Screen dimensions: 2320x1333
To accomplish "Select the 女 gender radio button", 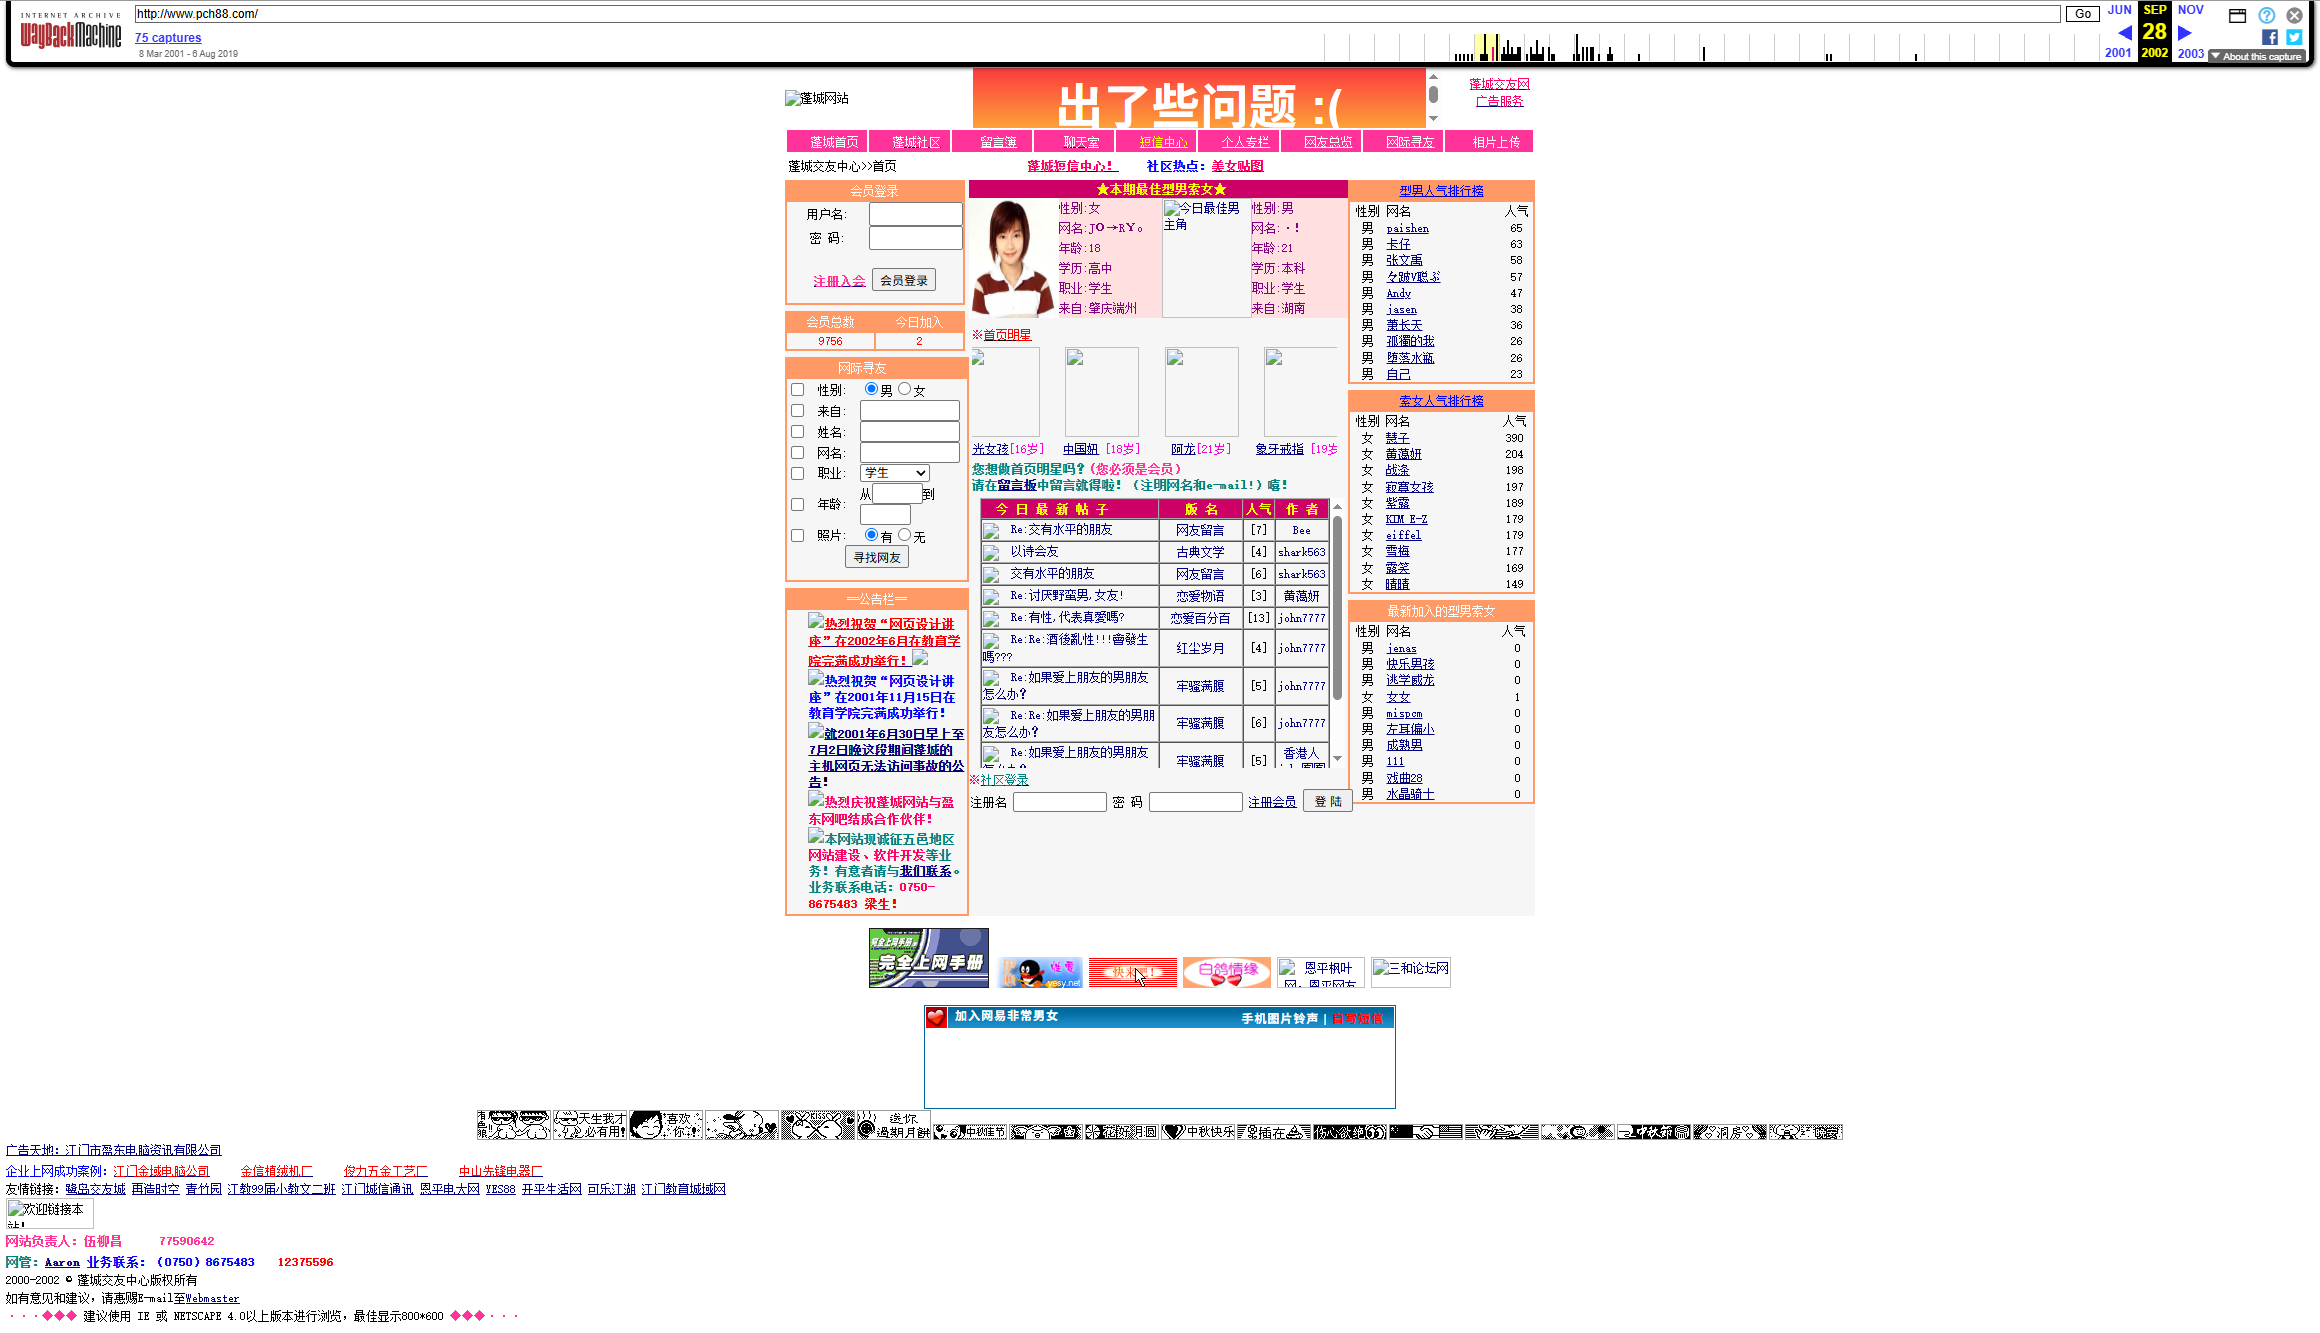I will [x=905, y=389].
